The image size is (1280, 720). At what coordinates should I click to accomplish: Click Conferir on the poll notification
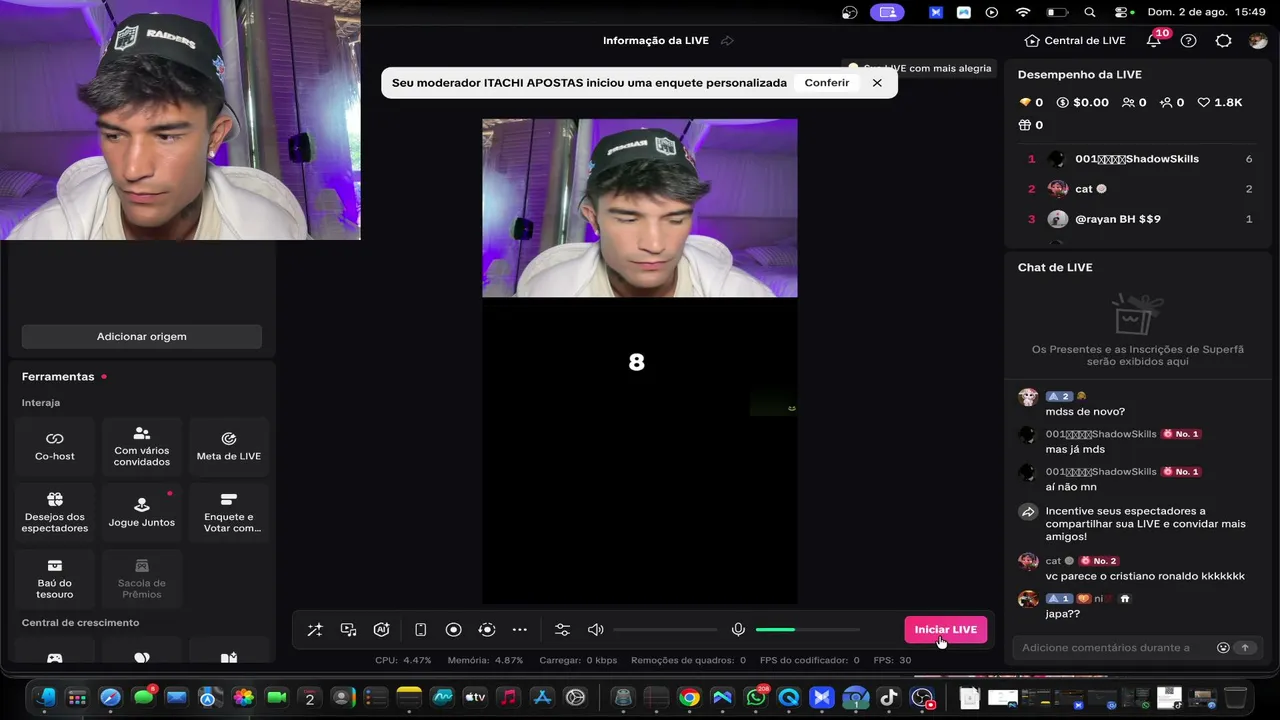coord(827,83)
